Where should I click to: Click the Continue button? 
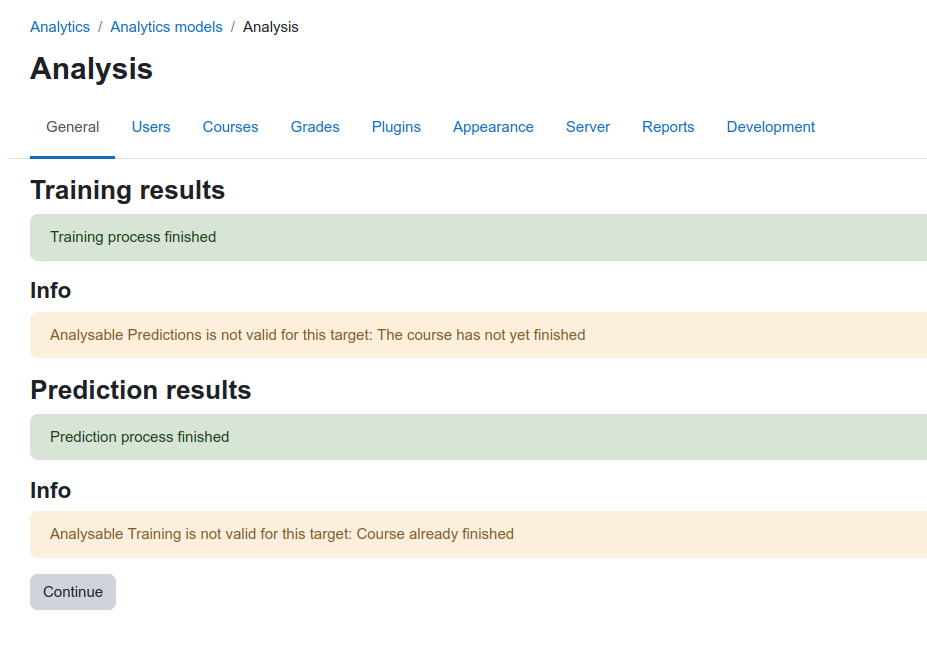(x=73, y=592)
